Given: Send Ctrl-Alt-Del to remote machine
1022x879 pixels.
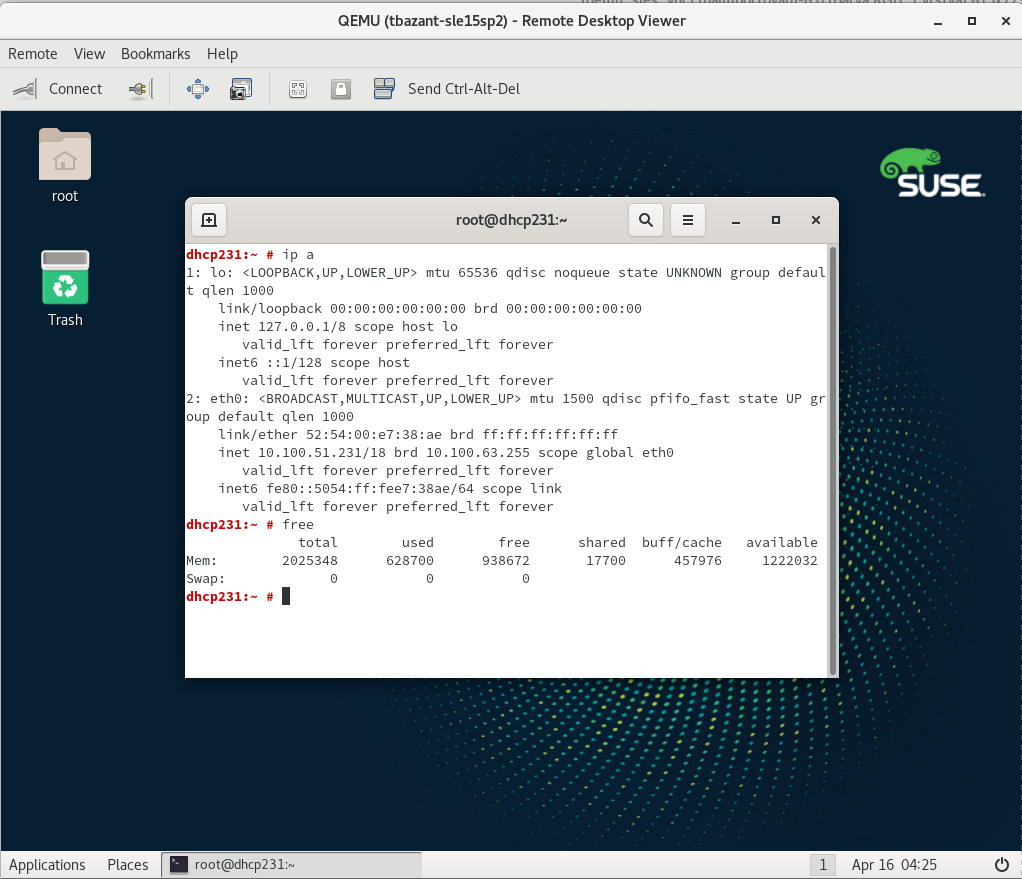Looking at the screenshot, I should (x=447, y=89).
